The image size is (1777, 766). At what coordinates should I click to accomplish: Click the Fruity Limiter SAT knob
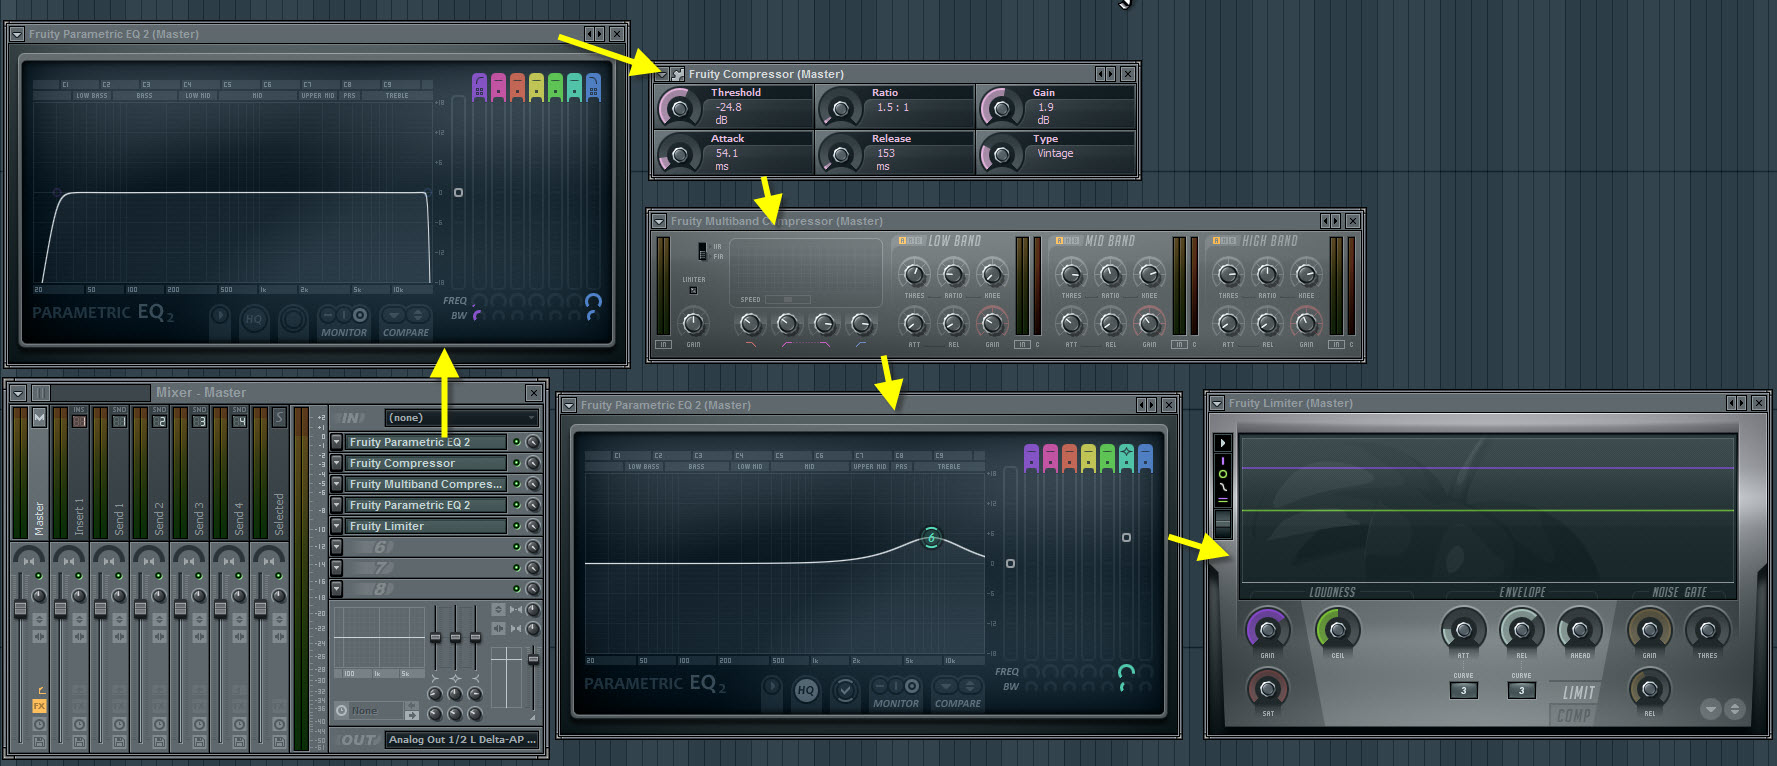[x=1268, y=689]
